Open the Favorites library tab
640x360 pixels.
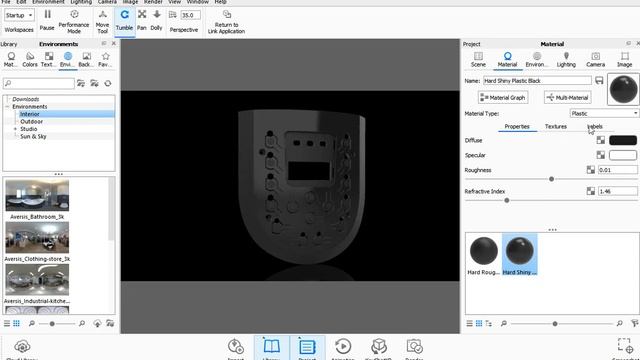point(105,60)
